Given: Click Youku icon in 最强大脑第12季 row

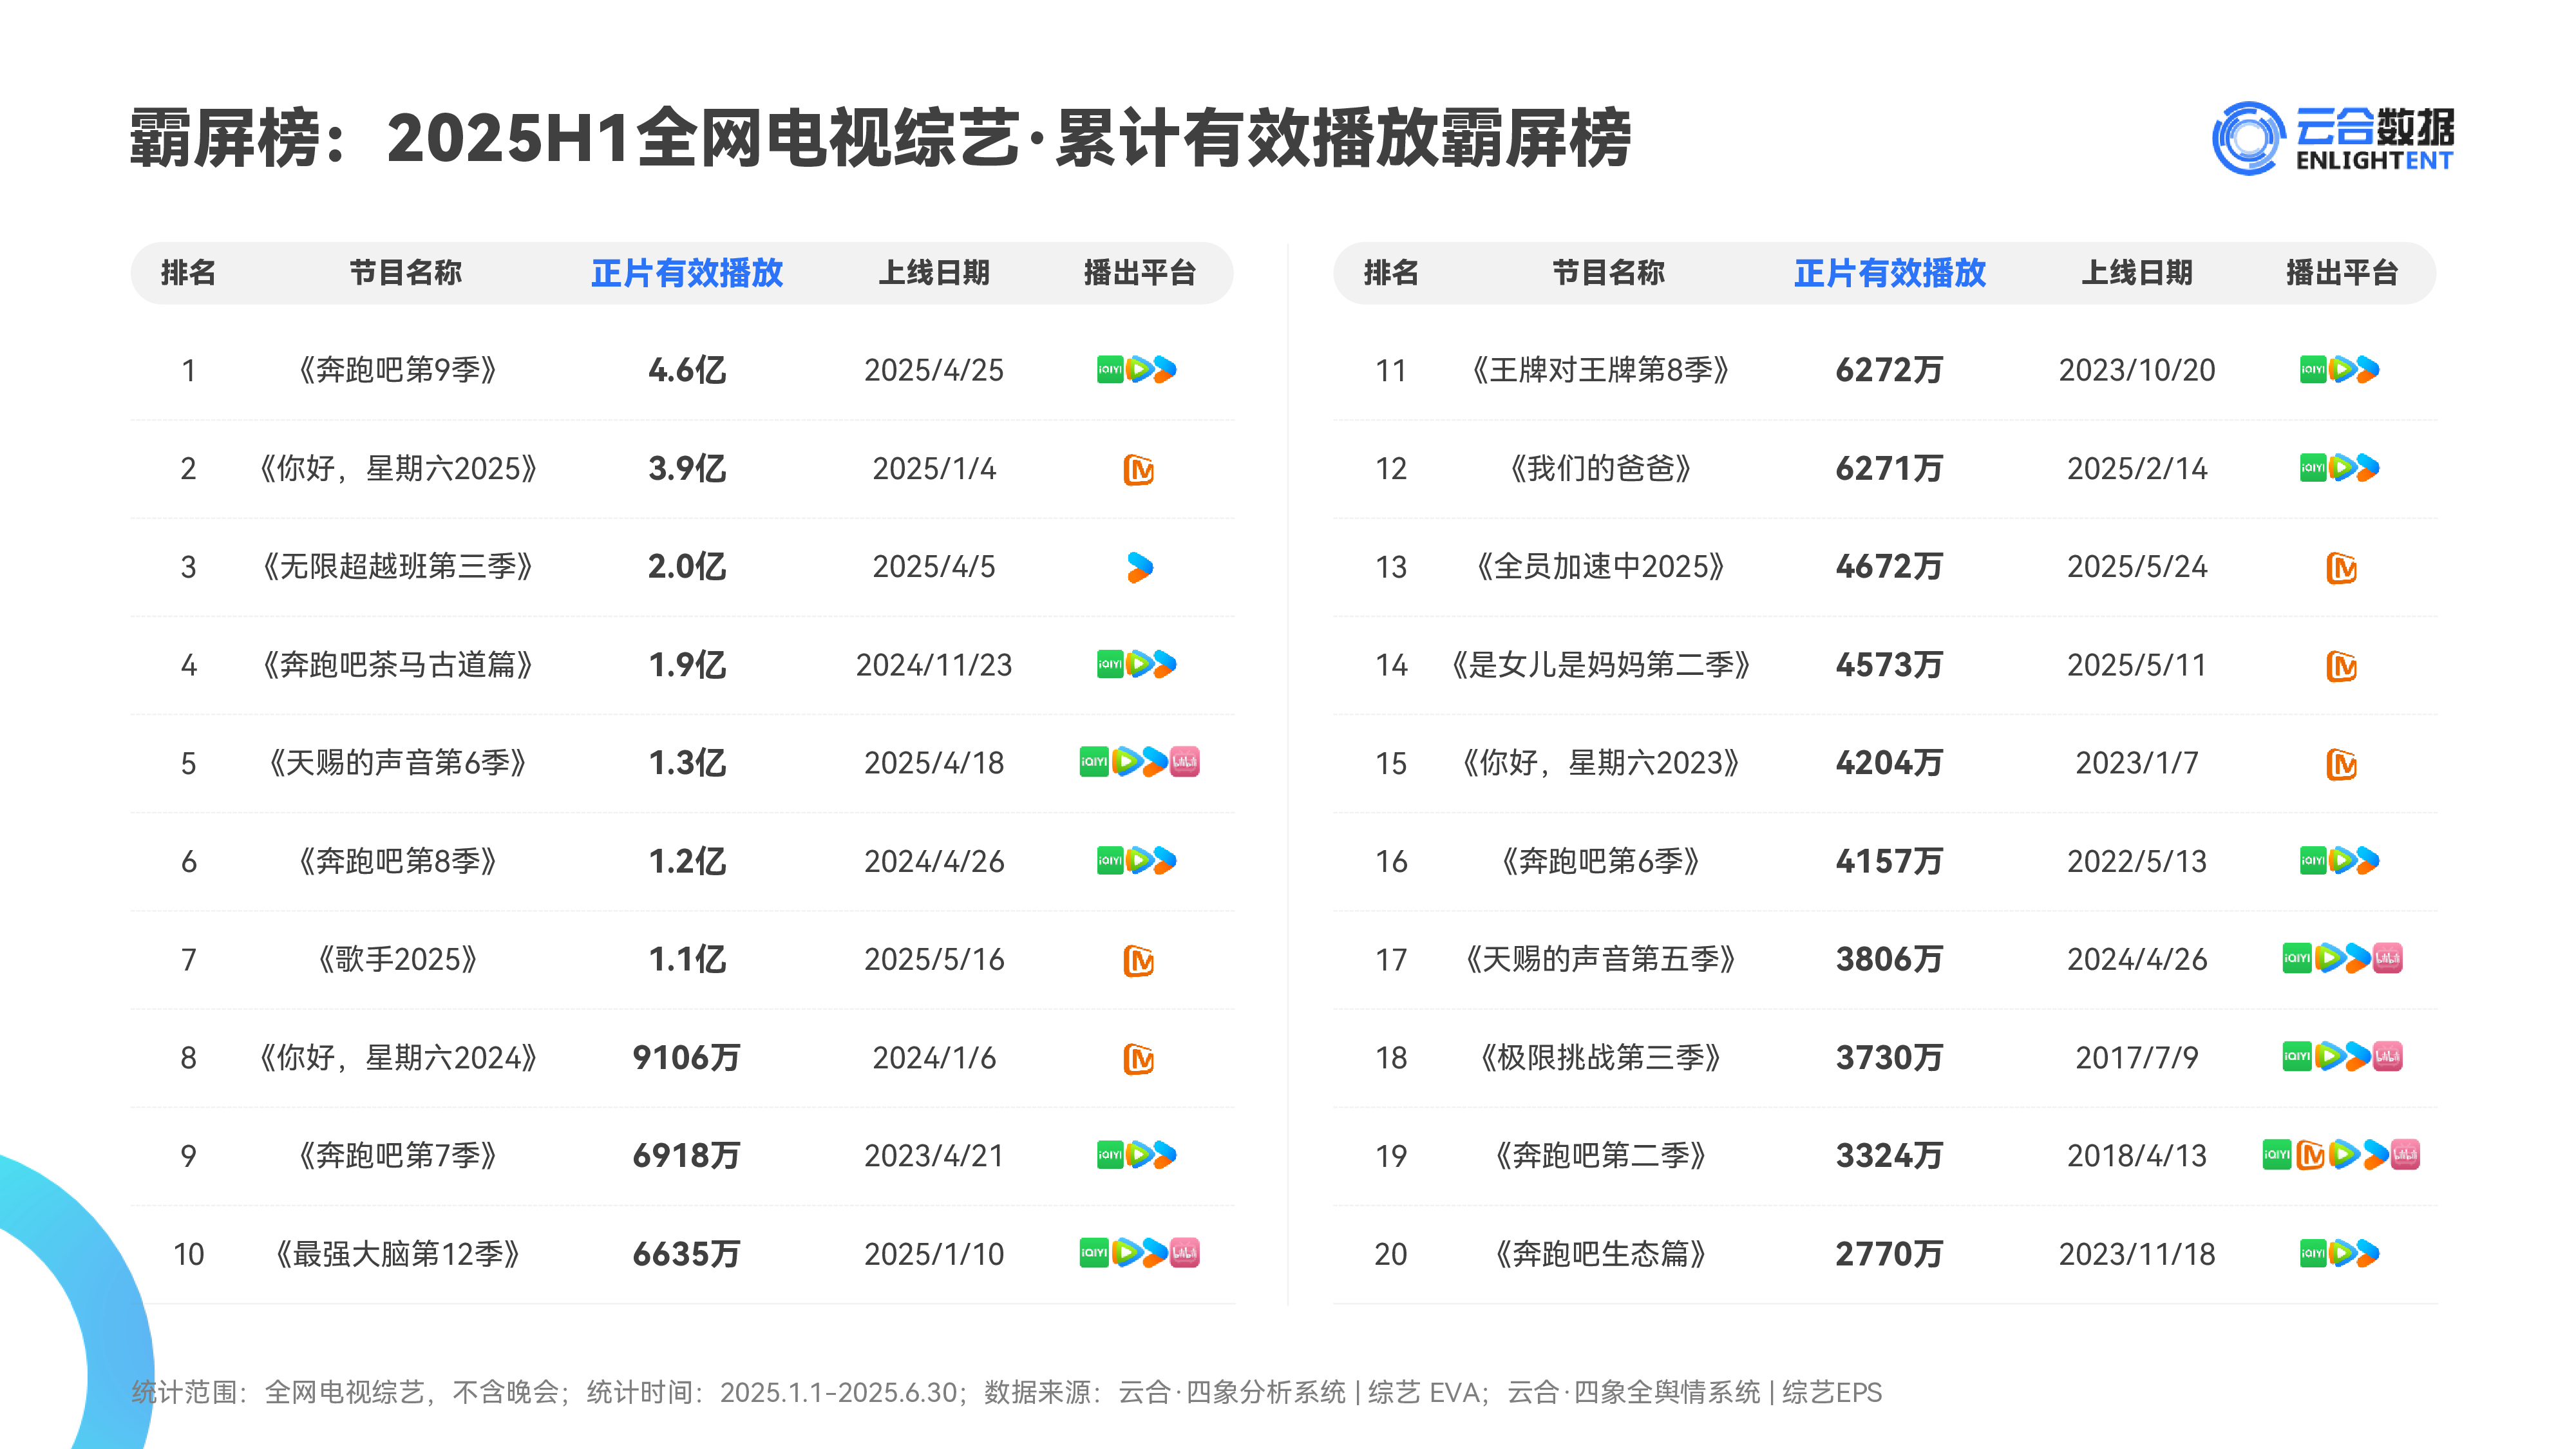Looking at the screenshot, I should click(x=1155, y=1252).
